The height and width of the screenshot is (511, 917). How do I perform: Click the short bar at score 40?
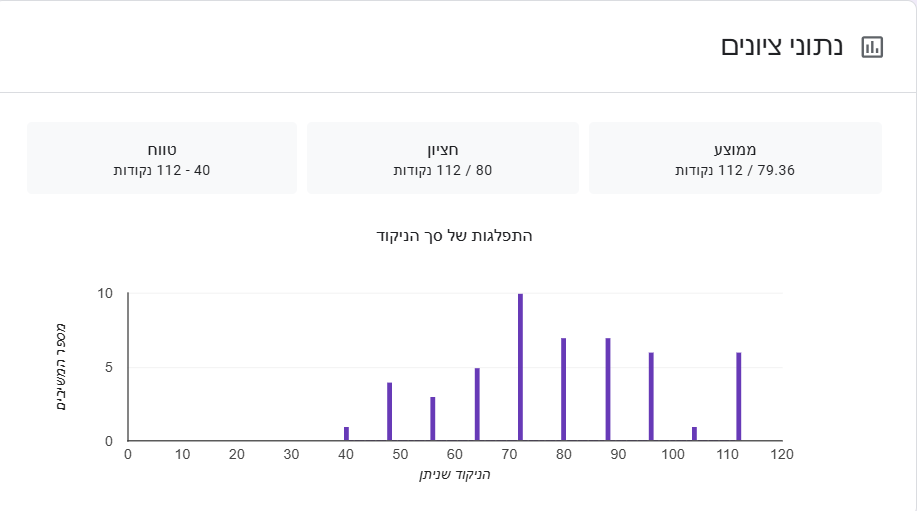(346, 434)
